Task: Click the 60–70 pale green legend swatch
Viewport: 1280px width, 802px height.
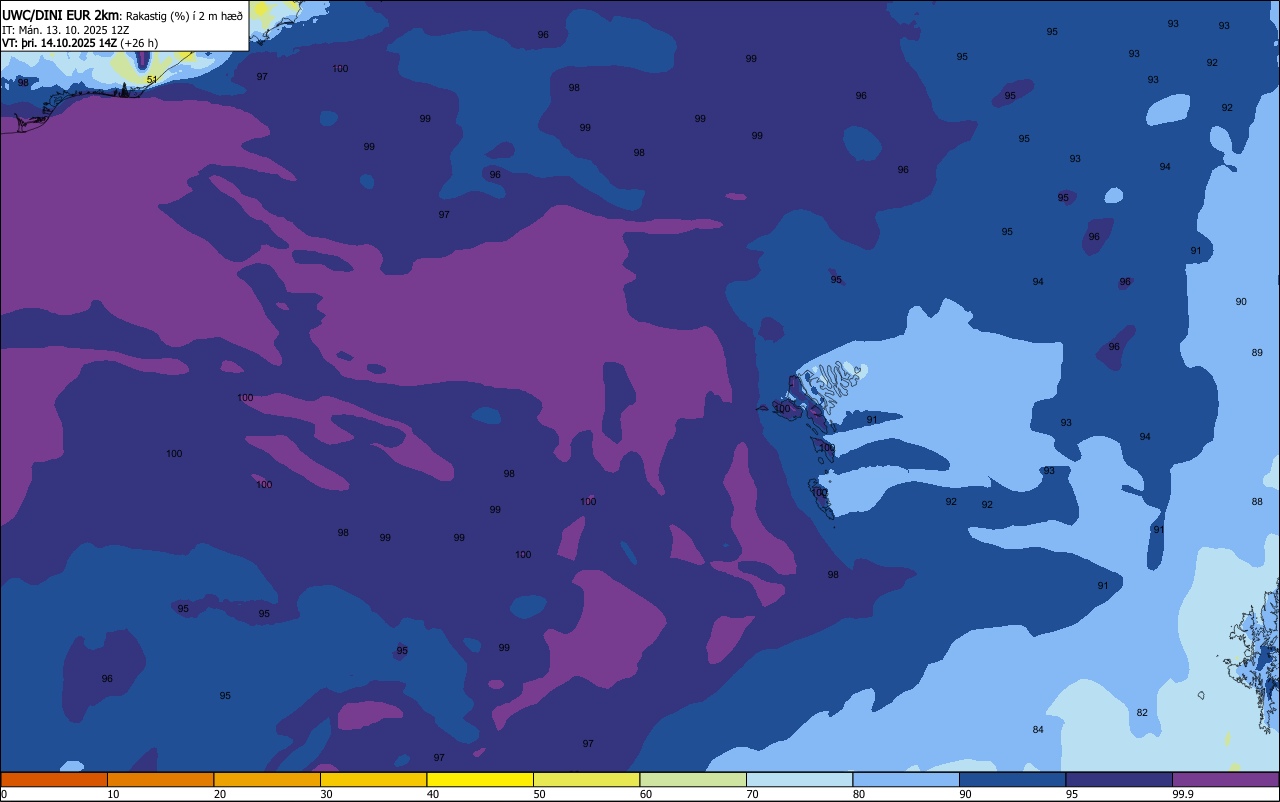Action: coord(693,779)
